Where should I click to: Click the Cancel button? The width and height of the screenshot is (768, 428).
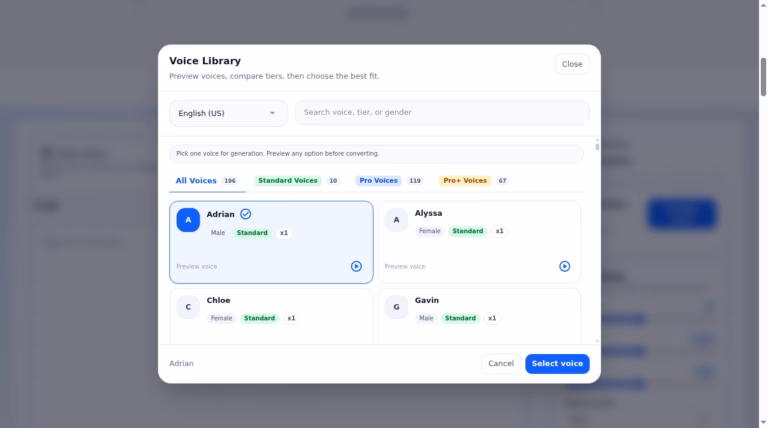501,363
